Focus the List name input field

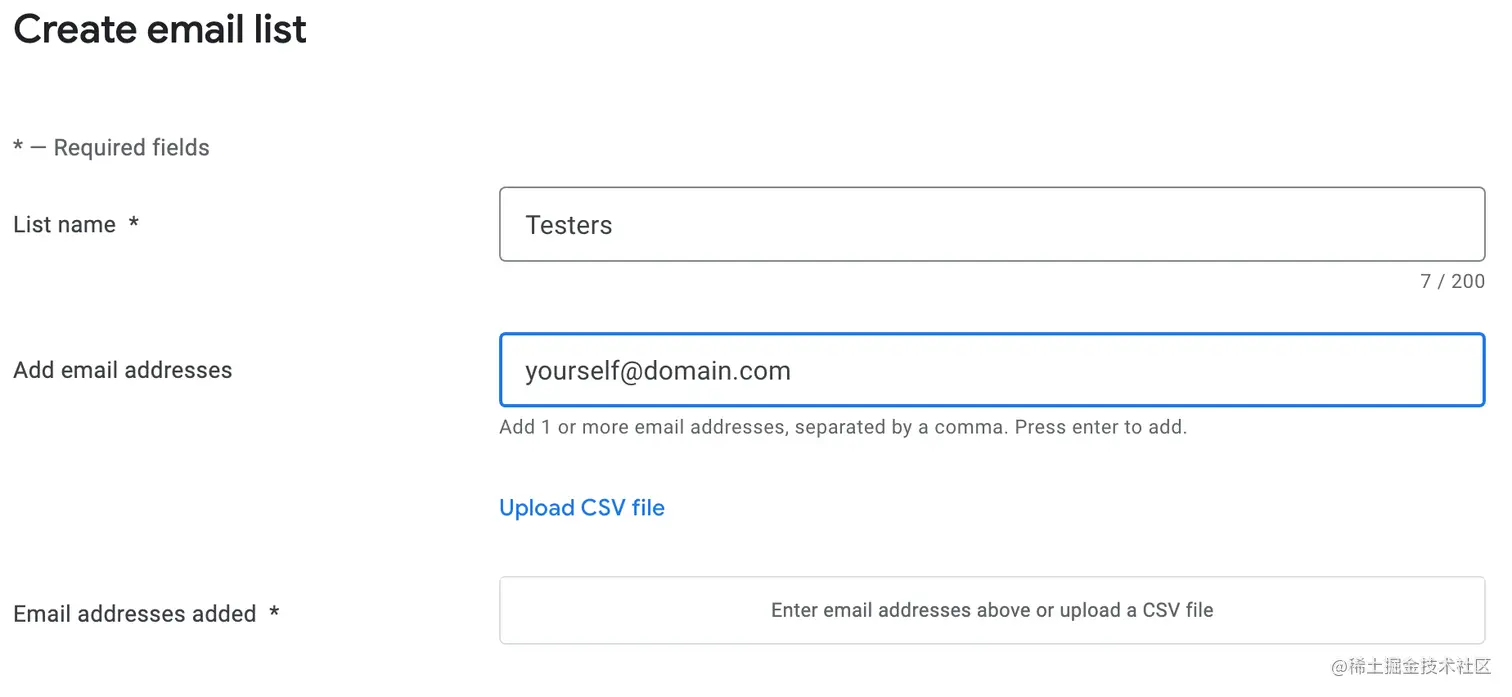coord(992,224)
